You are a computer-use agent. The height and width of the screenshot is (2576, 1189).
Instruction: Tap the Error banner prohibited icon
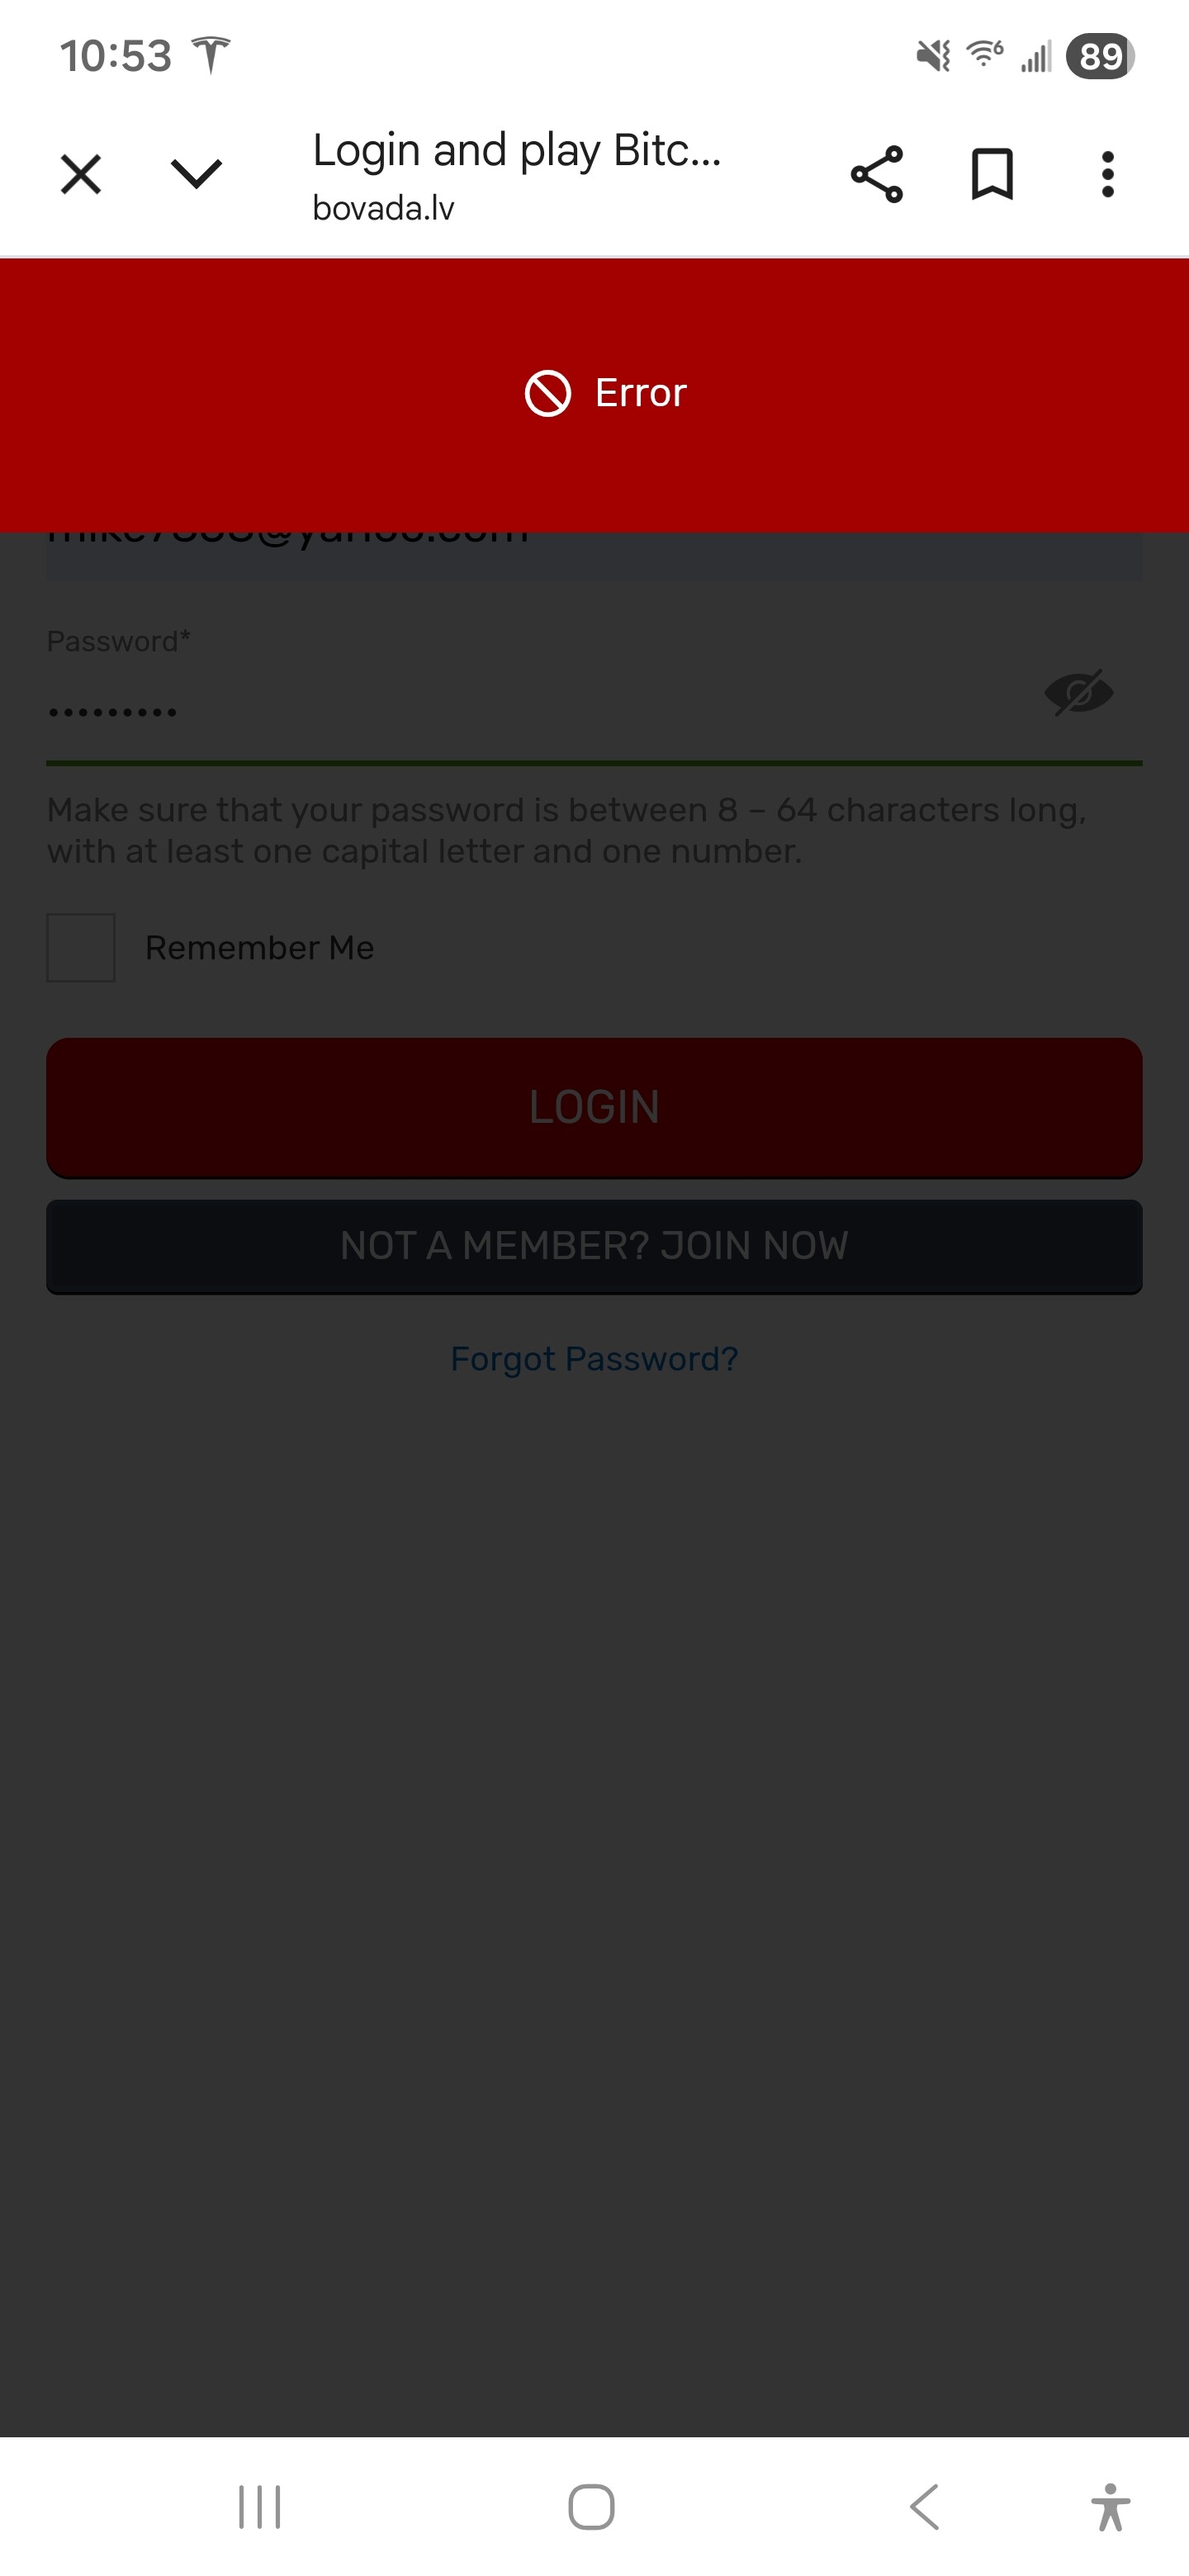click(548, 393)
